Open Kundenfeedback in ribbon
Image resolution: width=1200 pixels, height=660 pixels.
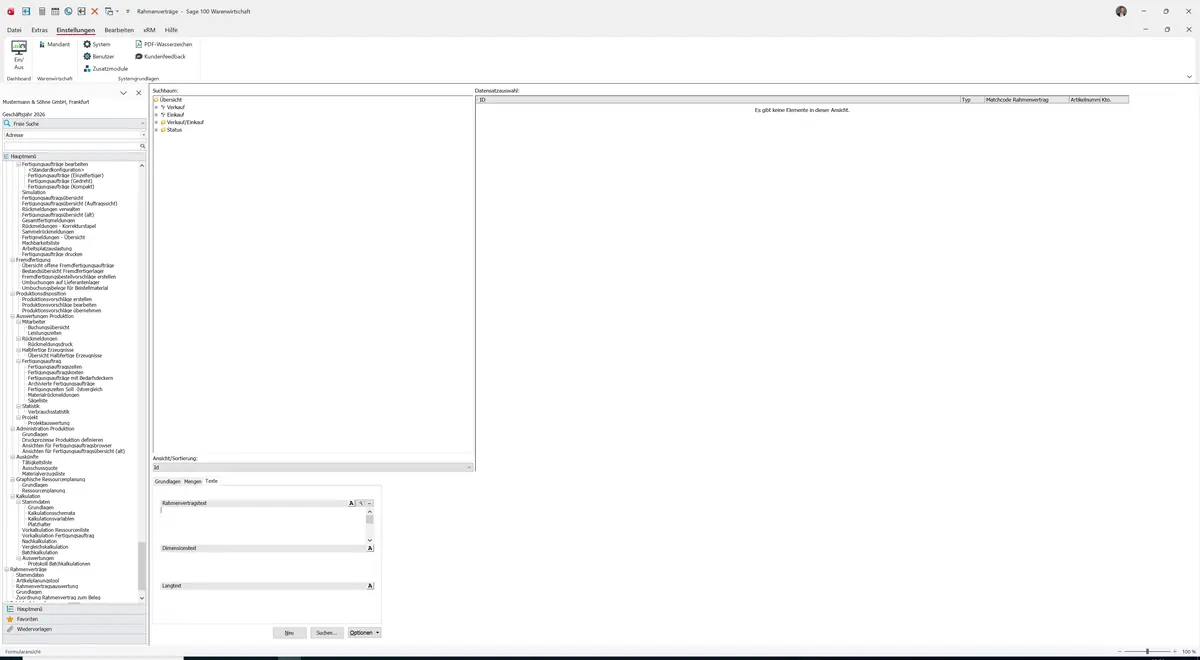pyautogui.click(x=160, y=56)
